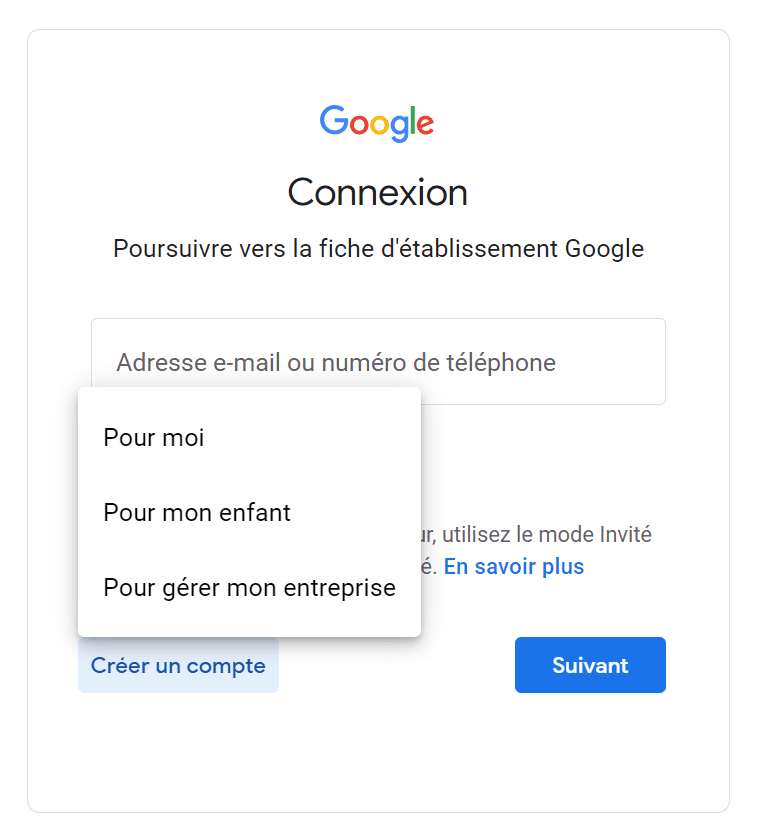Click the green 'l' in the Google logo

[x=411, y=120]
